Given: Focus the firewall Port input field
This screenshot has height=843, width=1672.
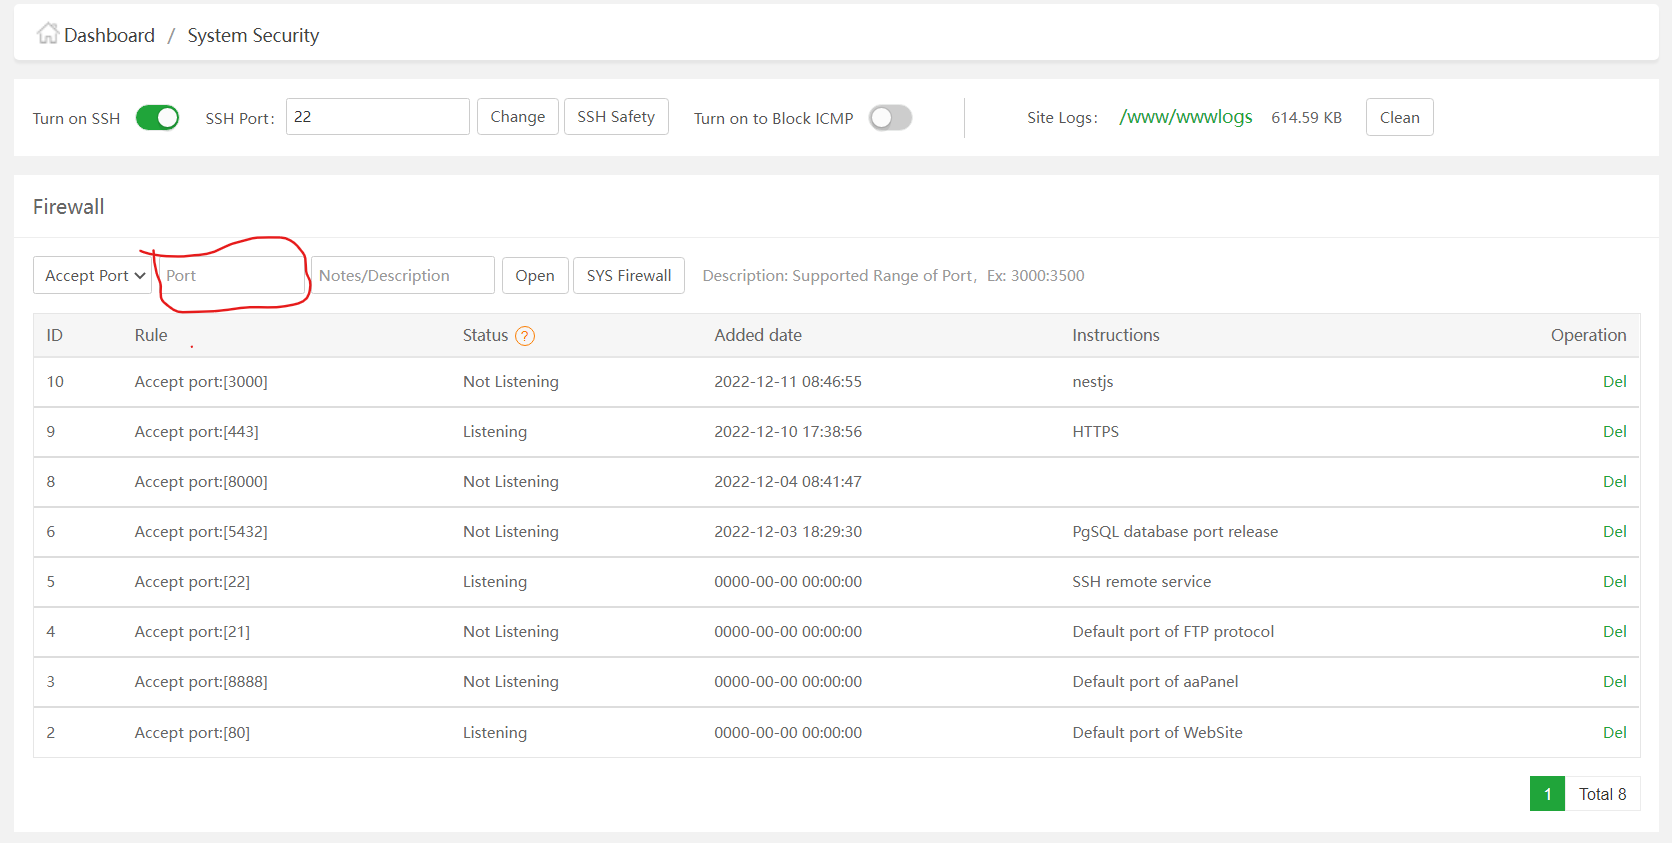Looking at the screenshot, I should pos(232,276).
